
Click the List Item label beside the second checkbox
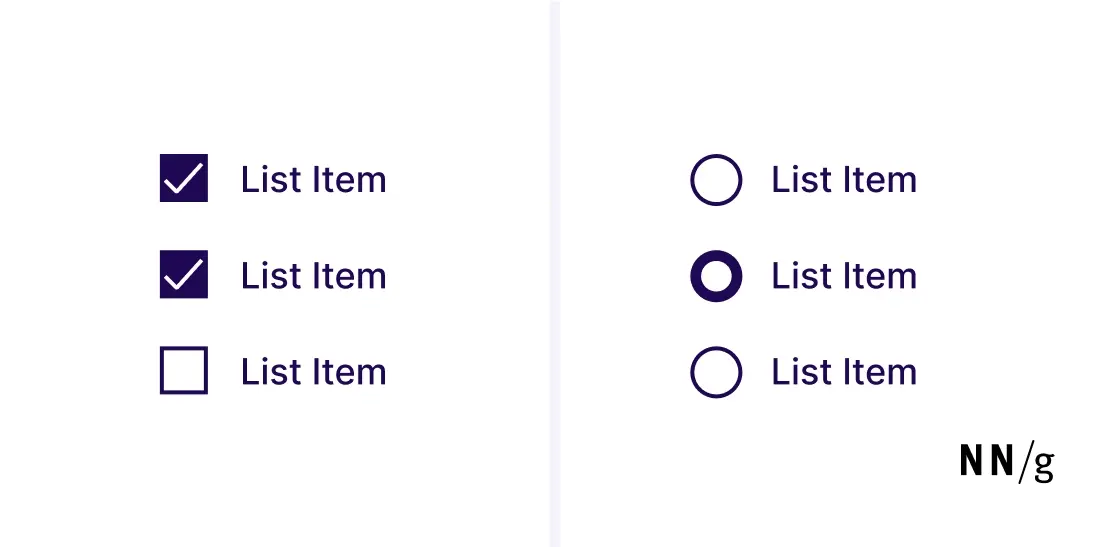pyautogui.click(x=313, y=276)
